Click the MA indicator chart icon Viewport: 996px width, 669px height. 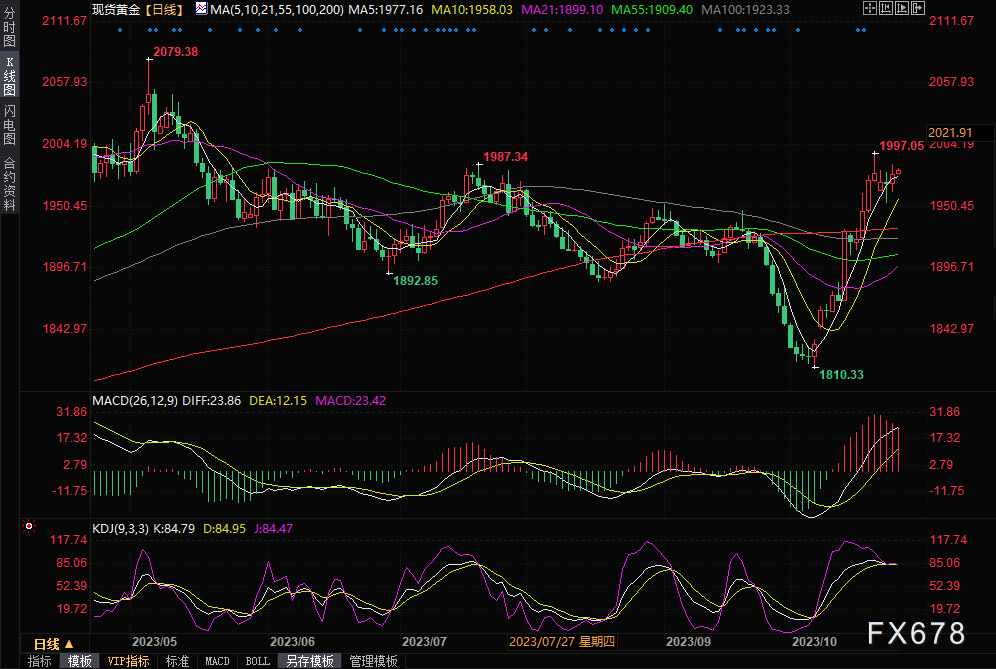click(x=201, y=9)
